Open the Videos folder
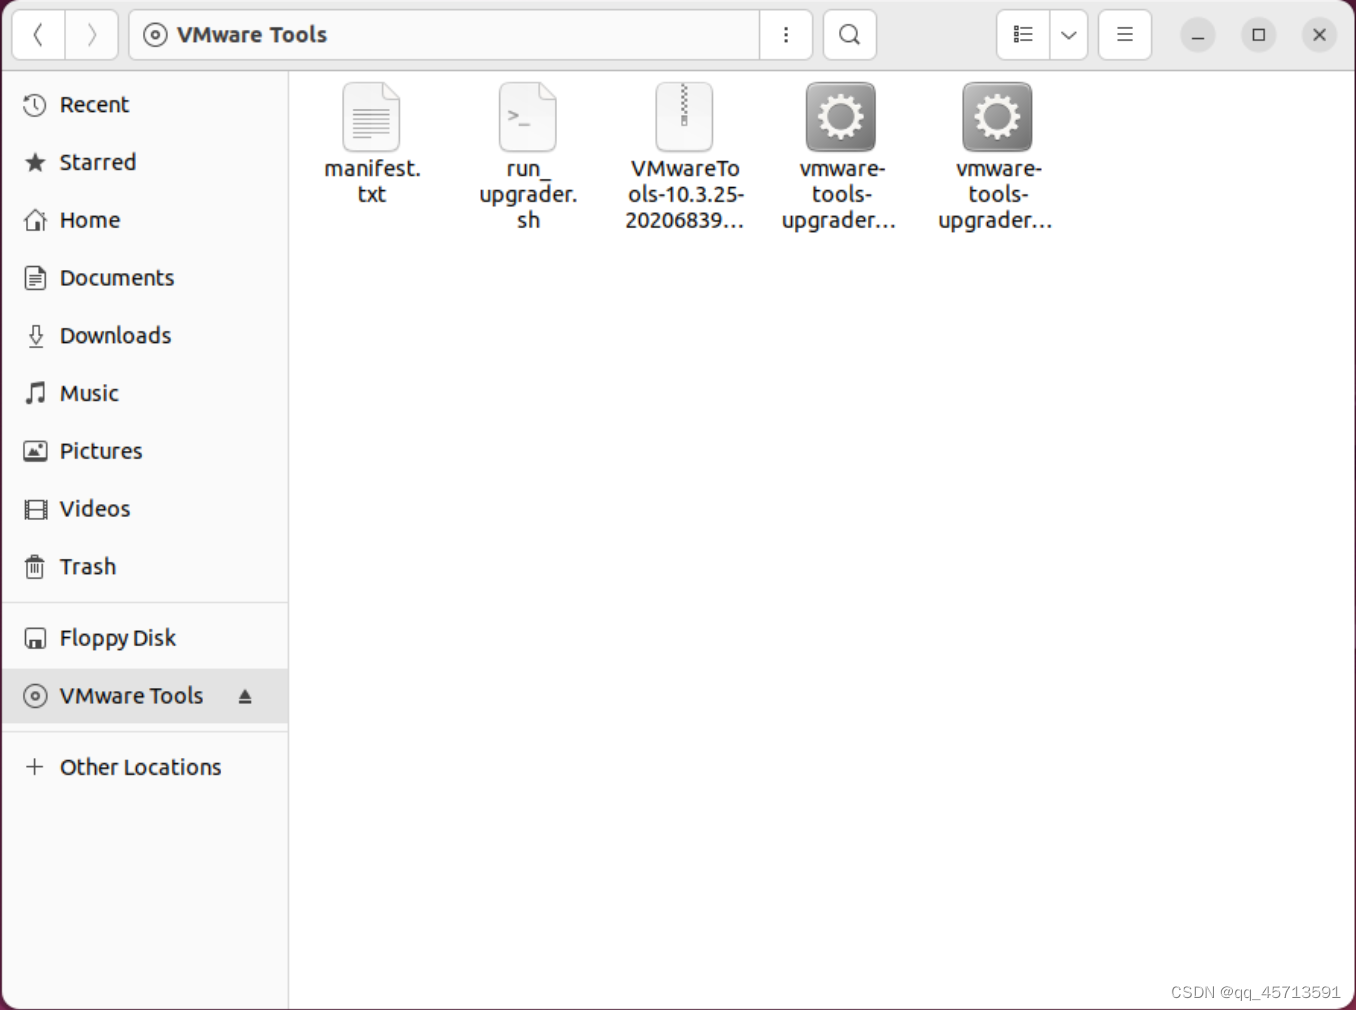The height and width of the screenshot is (1010, 1356). tap(94, 509)
